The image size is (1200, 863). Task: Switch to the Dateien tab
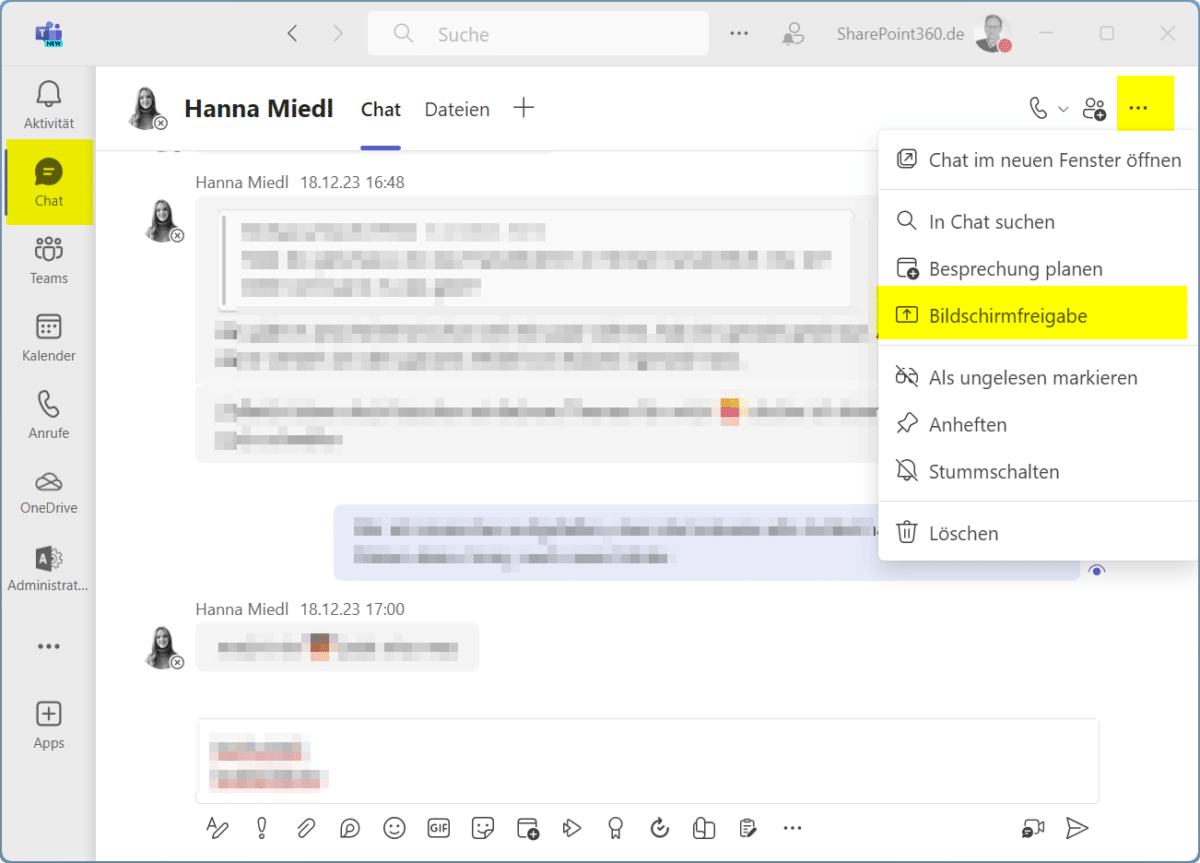[457, 109]
